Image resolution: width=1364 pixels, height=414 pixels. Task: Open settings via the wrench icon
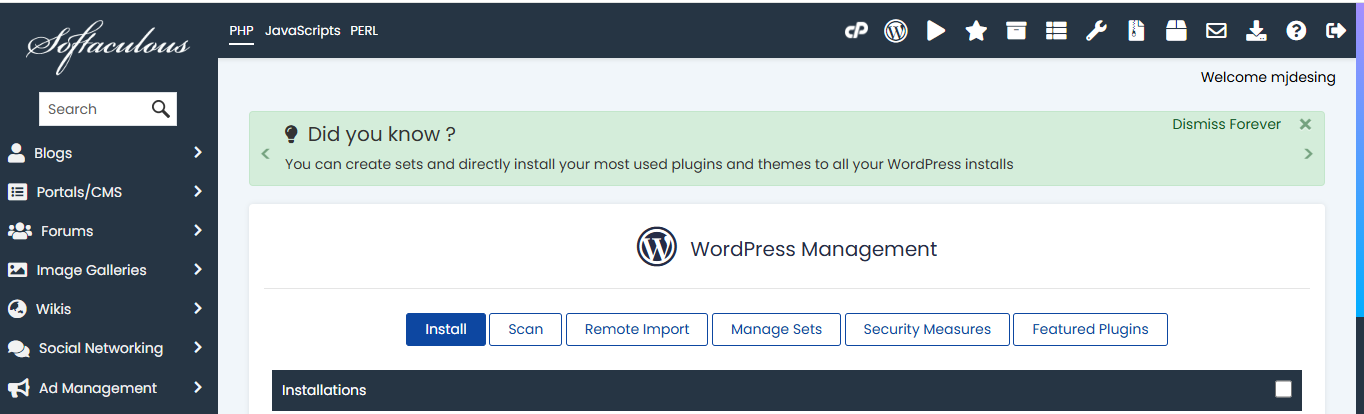coord(1096,31)
